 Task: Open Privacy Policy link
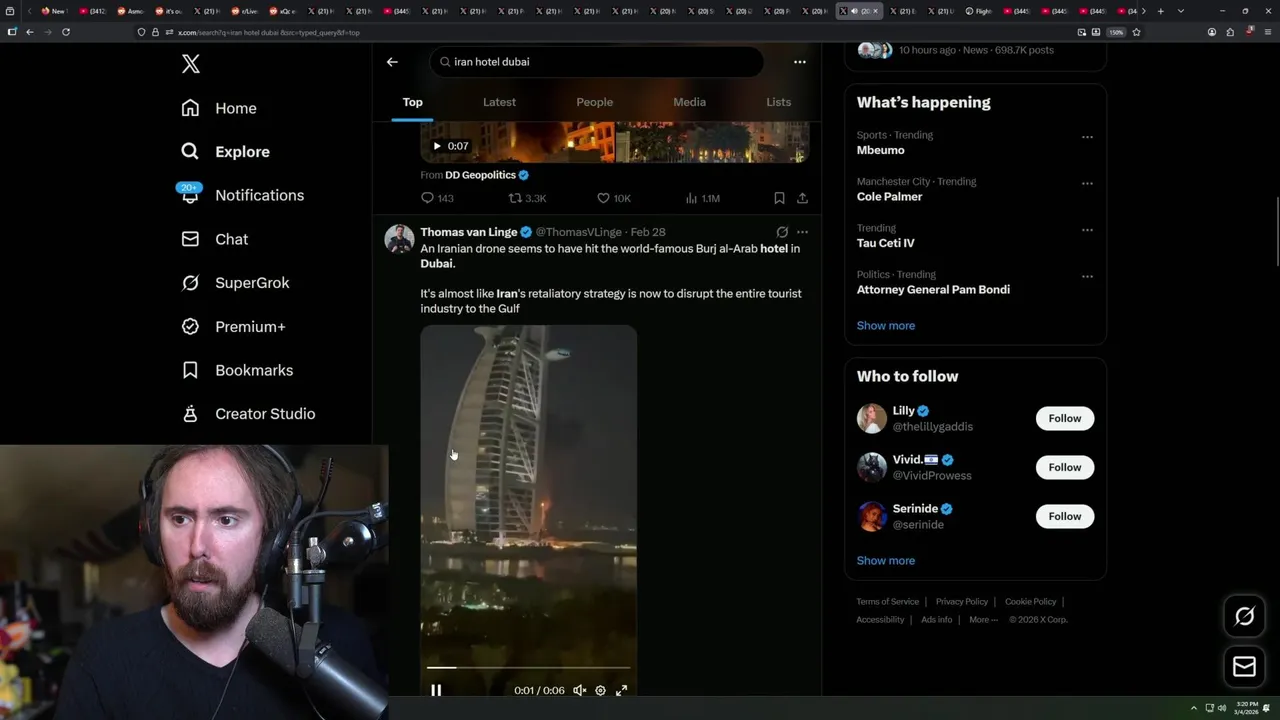click(961, 602)
